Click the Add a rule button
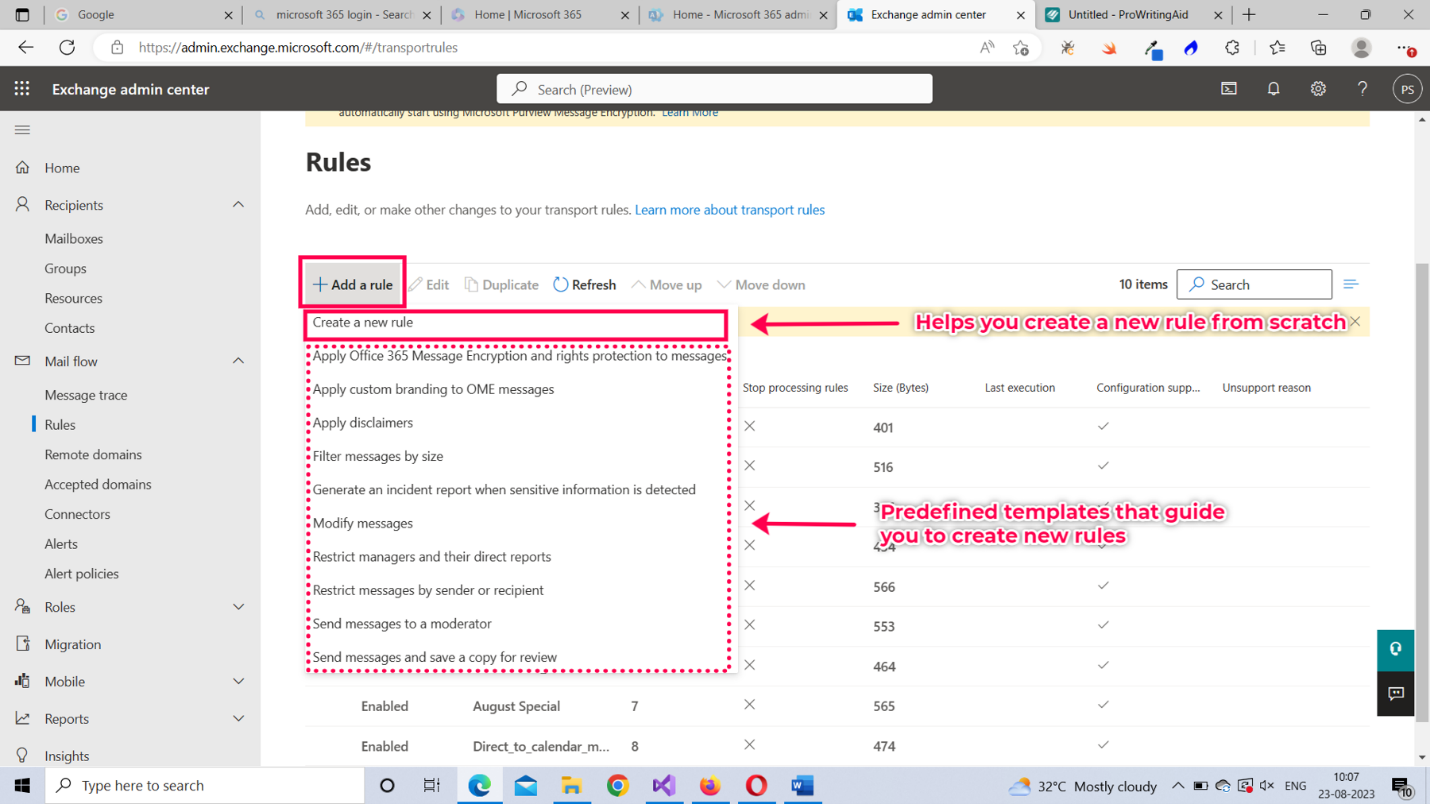 click(353, 285)
